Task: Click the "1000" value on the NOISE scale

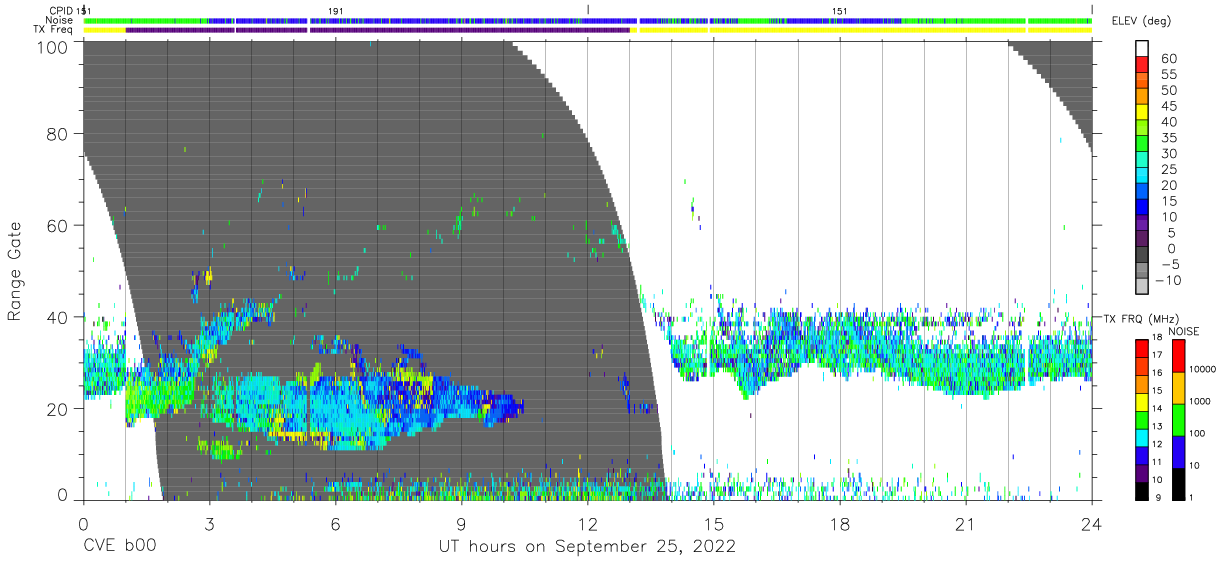Action: [1200, 402]
